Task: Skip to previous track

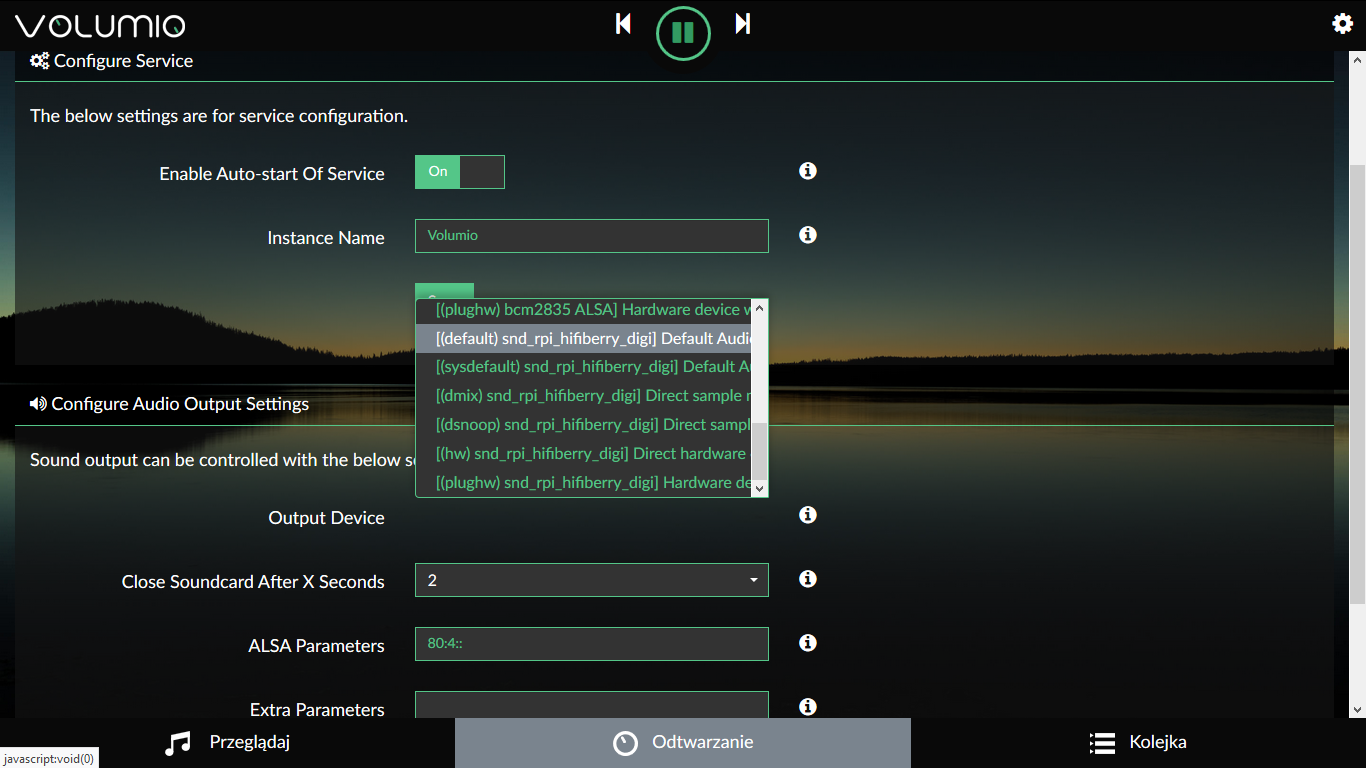Action: point(623,23)
